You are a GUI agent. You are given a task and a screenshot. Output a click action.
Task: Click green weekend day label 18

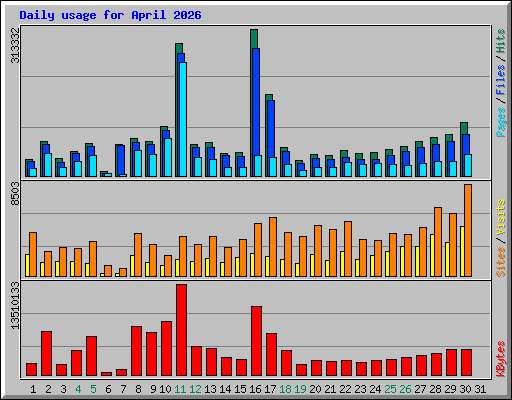click(285, 389)
